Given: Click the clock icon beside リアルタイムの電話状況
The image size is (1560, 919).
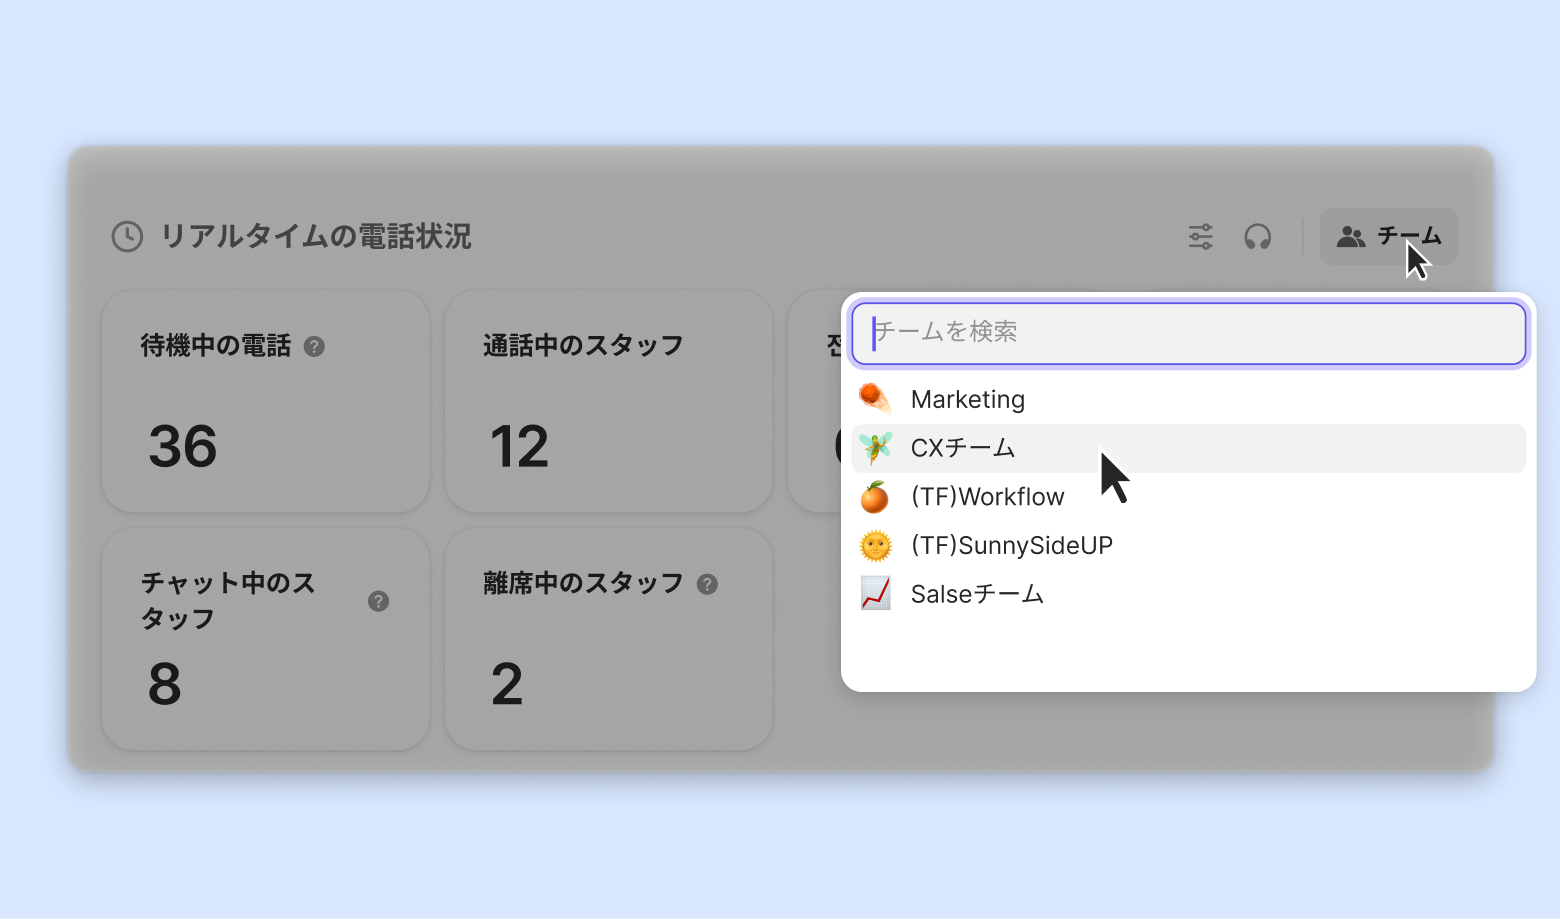Looking at the screenshot, I should [127, 237].
